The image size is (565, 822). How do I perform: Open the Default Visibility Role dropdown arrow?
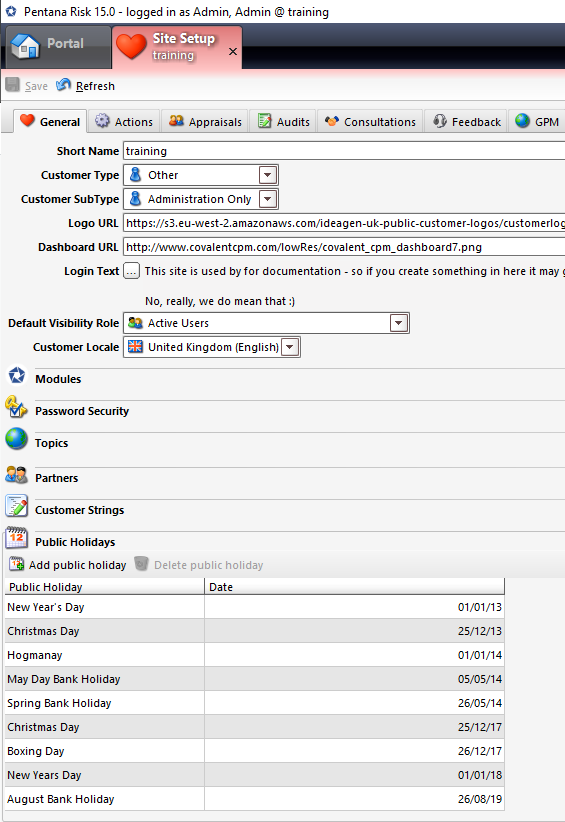click(399, 323)
